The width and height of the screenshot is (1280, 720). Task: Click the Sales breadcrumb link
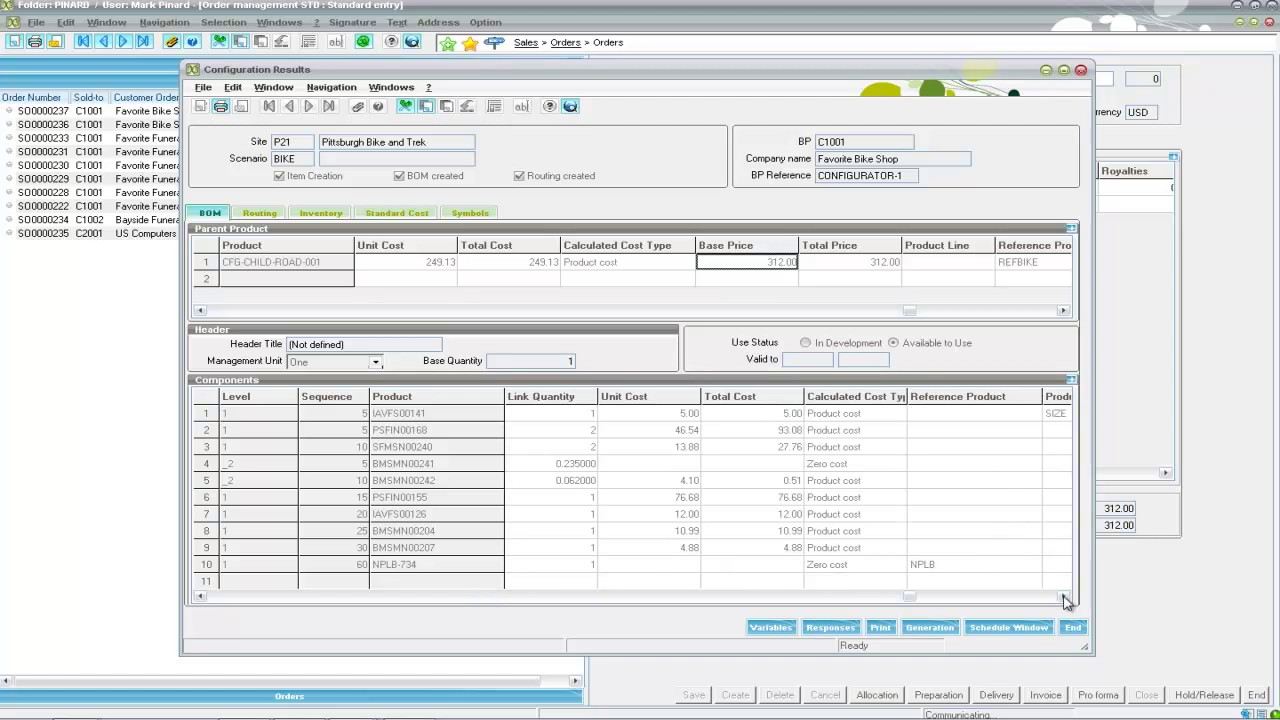point(526,43)
